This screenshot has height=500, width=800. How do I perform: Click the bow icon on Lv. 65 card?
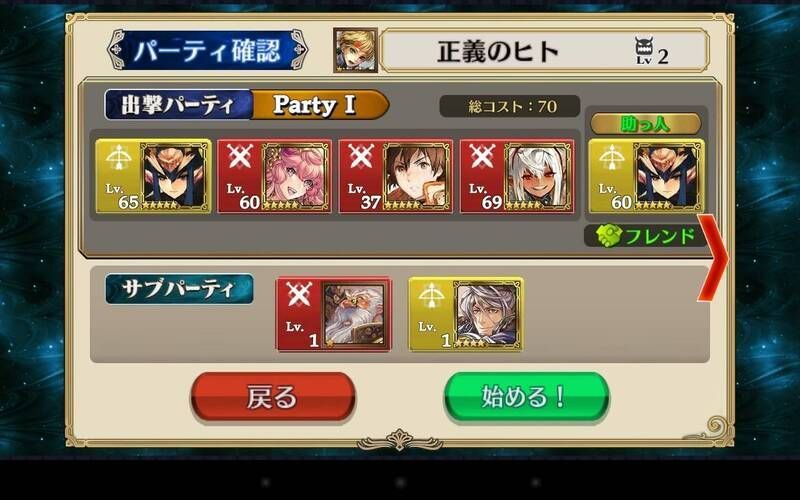(118, 156)
